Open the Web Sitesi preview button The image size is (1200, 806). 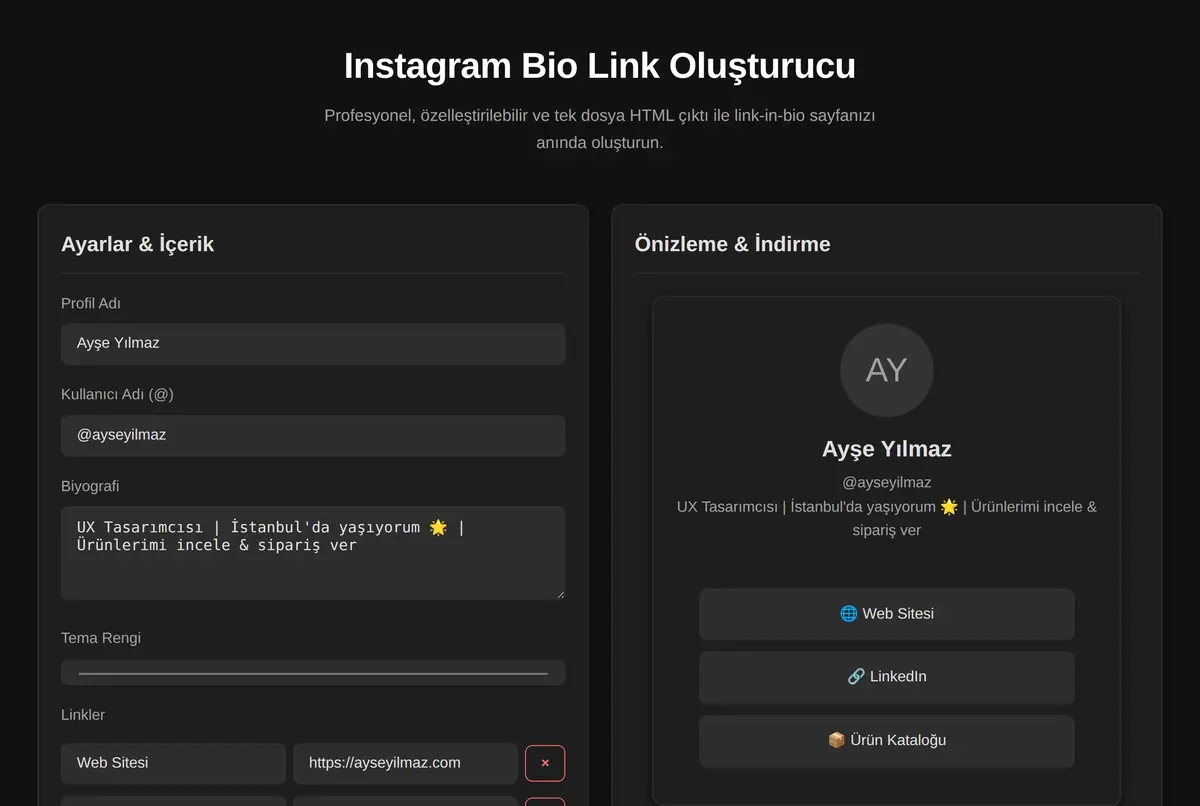coord(887,614)
